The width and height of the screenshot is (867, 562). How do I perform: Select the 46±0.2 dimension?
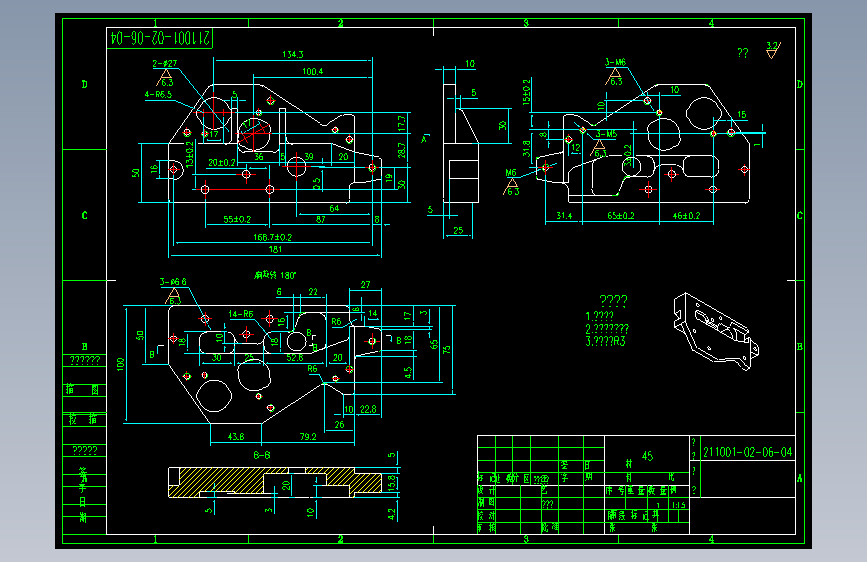[686, 216]
